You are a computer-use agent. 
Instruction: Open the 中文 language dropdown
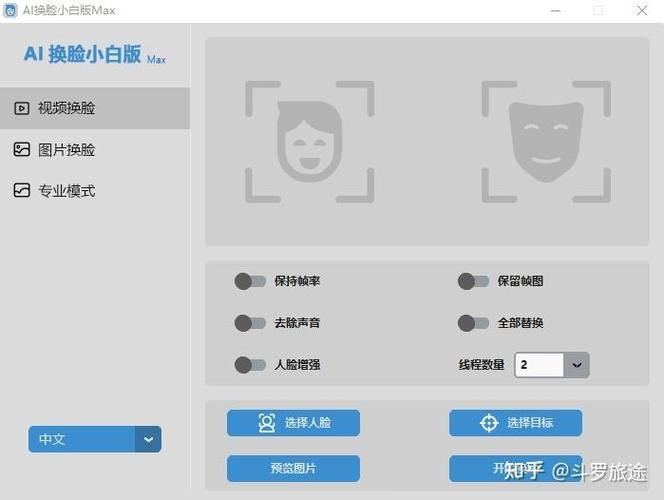click(148, 439)
